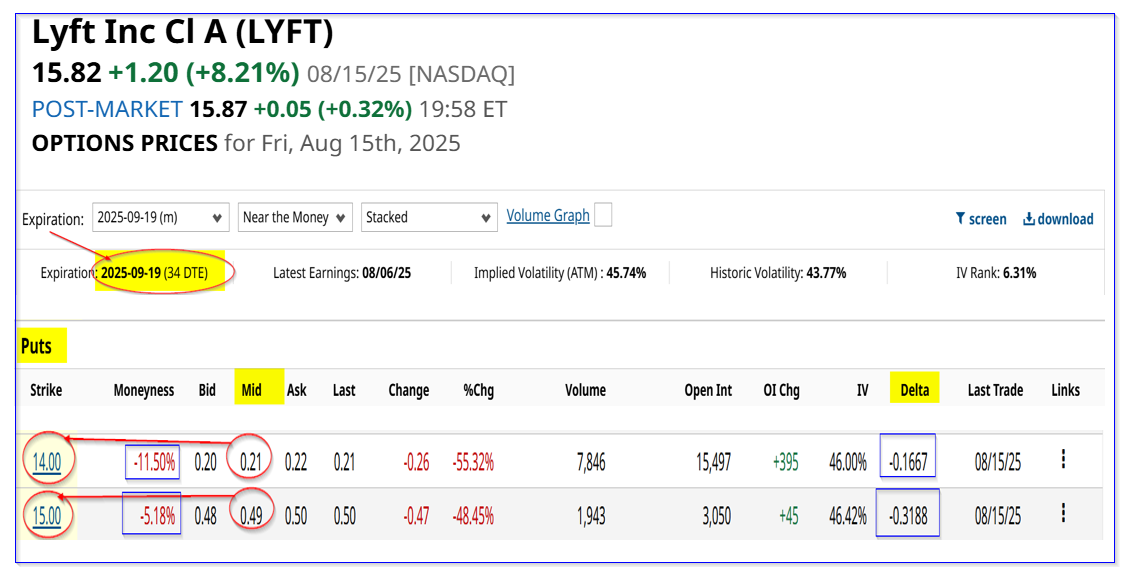Click the Implied Volatility (ATM) 45.74% value
Image resolution: width=1129 pixels, height=567 pixels.
pos(626,273)
